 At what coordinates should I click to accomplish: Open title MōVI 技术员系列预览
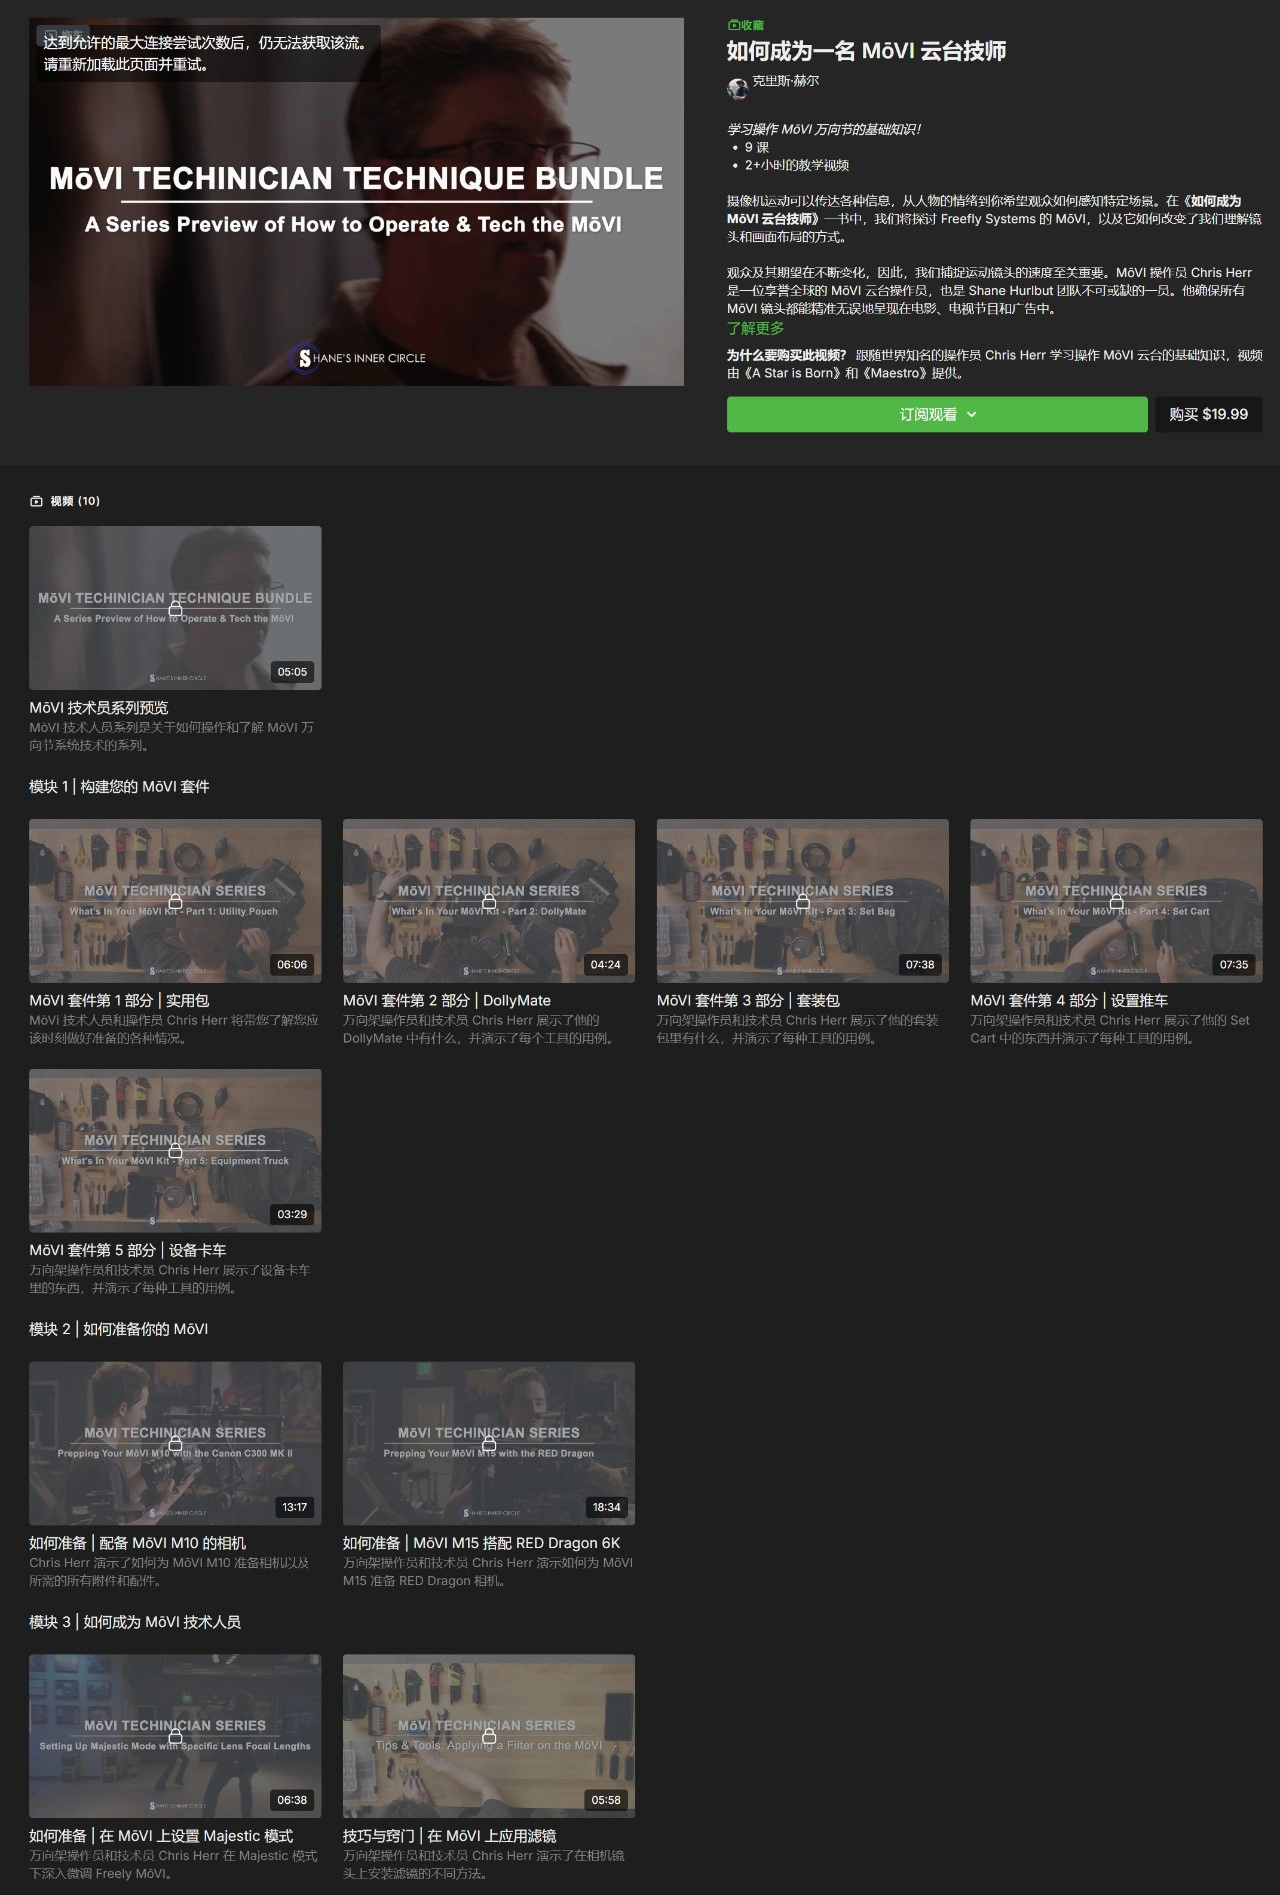pos(99,707)
